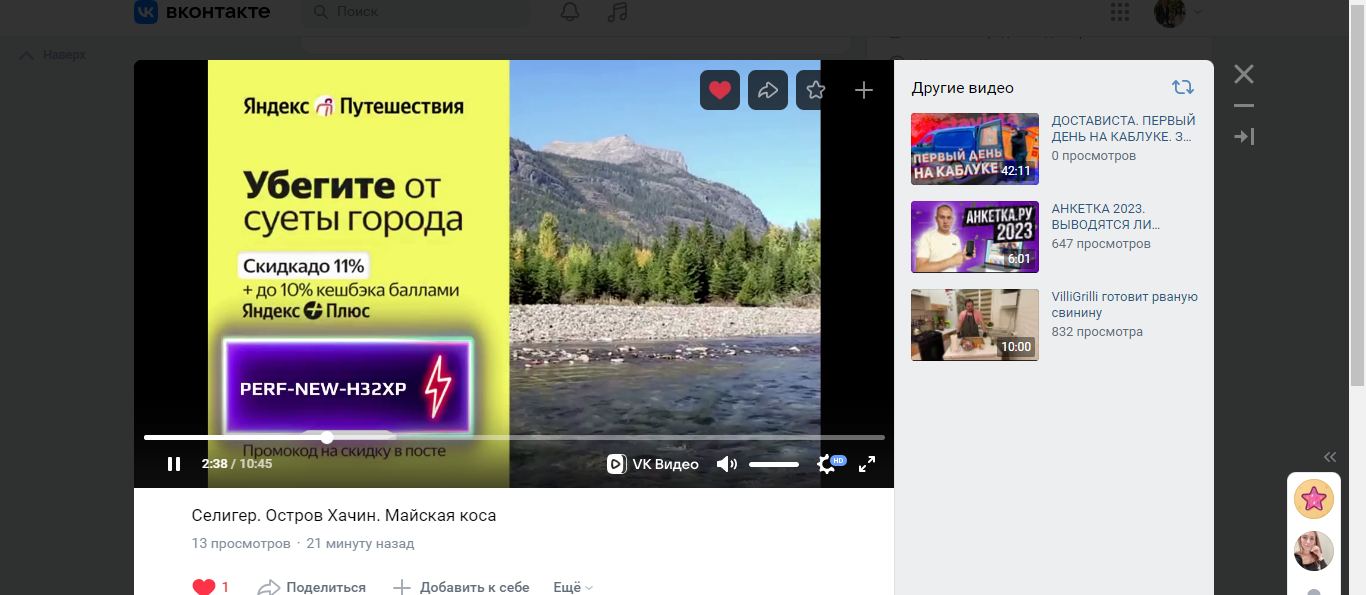Viewport: 1366px width, 595px height.
Task: Click the "21 минуту назад" timestamp
Action: coord(360,544)
